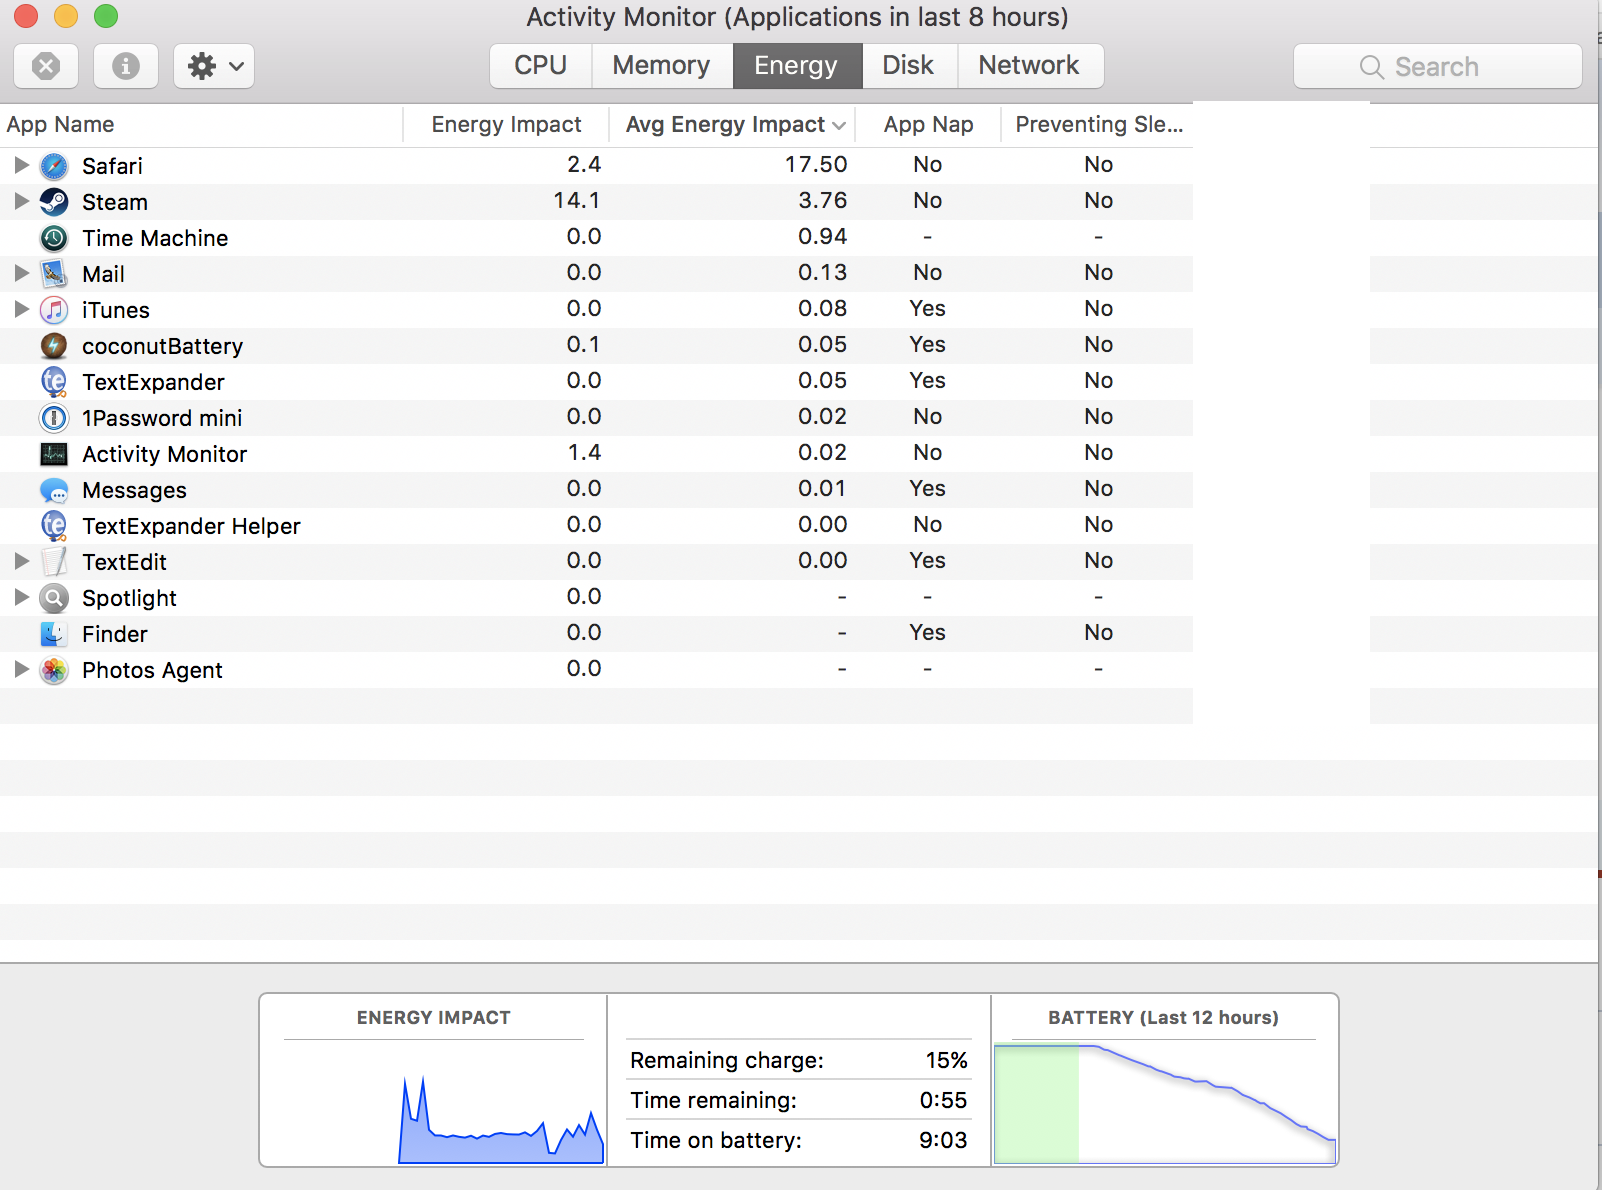This screenshot has width=1602, height=1190.
Task: Click the sort arrow on Avg Energy Impact
Action: (x=839, y=126)
